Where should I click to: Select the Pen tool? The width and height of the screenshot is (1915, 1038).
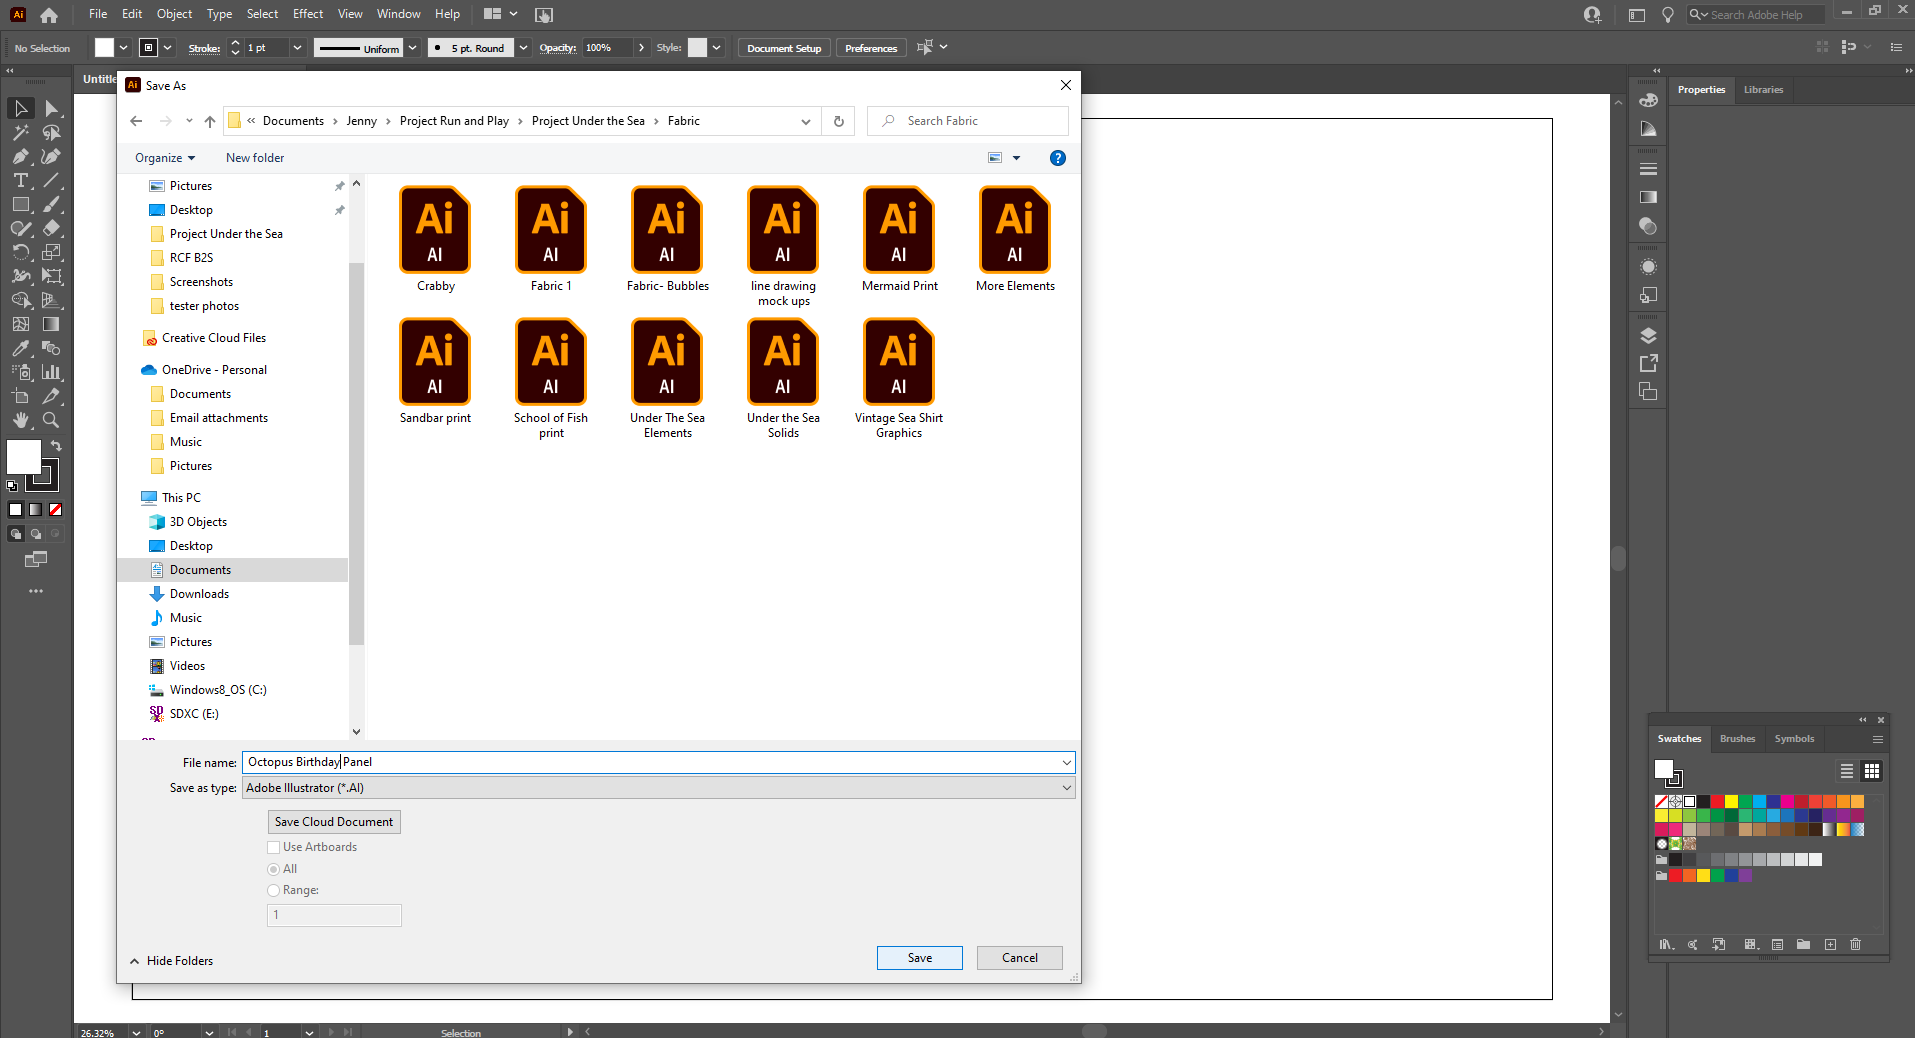[21, 156]
